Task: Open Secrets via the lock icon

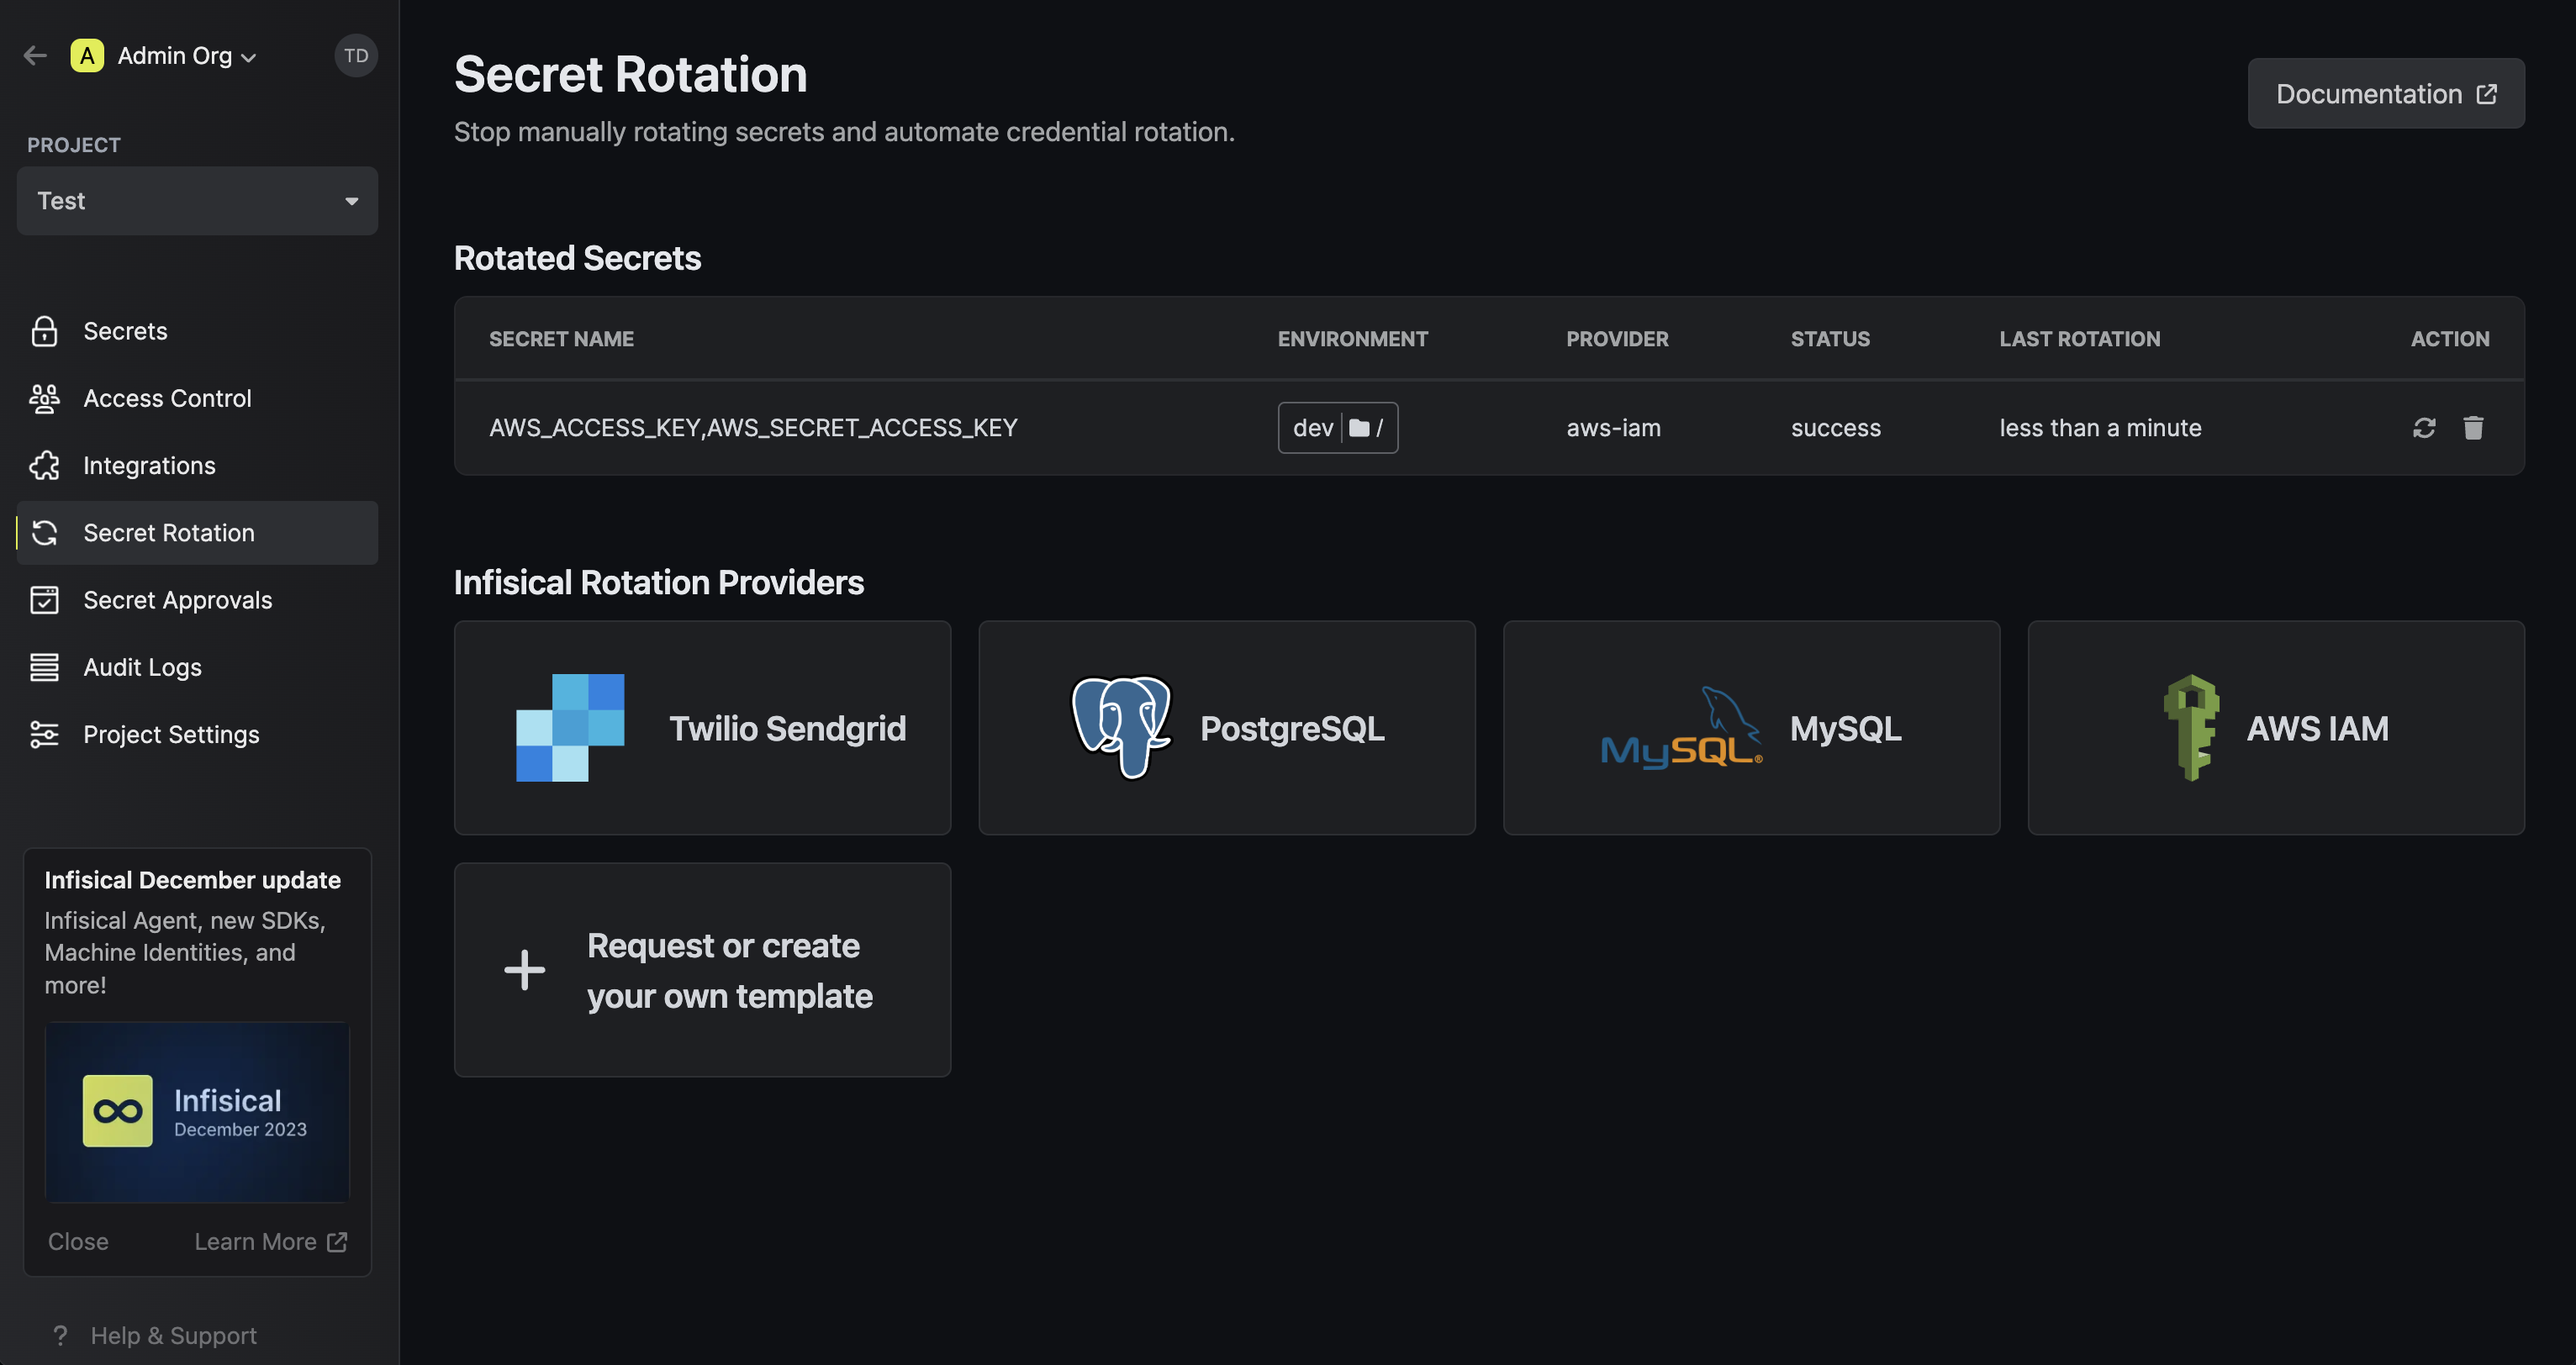Action: tap(45, 331)
